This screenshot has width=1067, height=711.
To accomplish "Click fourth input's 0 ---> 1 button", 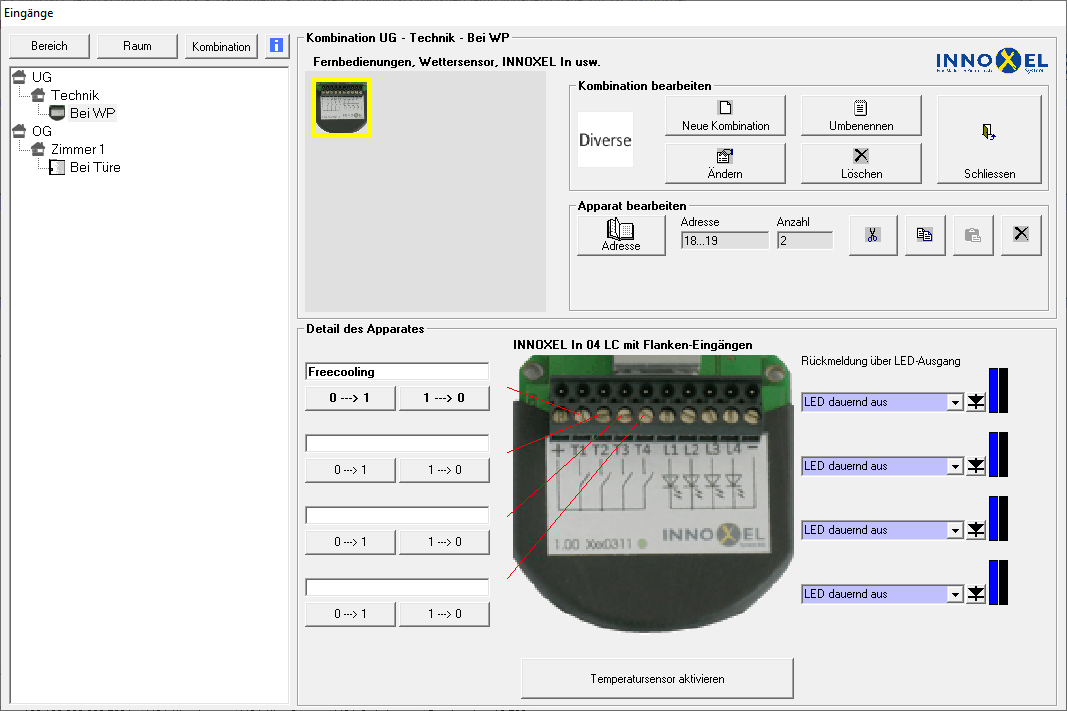I will point(350,614).
